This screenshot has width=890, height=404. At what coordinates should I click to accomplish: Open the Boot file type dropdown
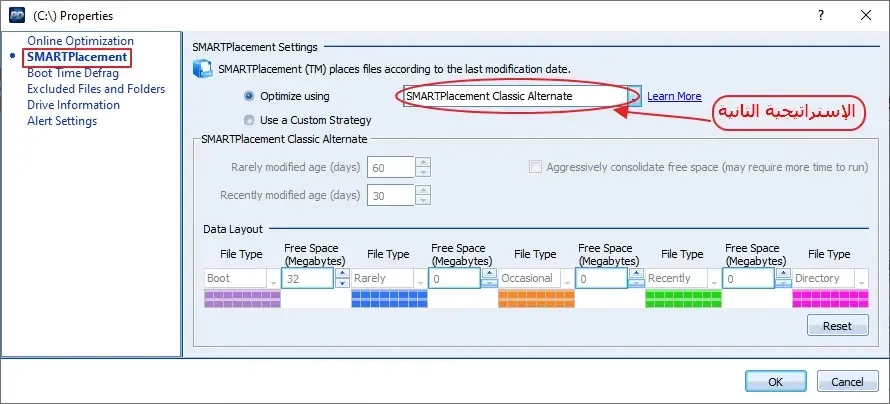[274, 279]
